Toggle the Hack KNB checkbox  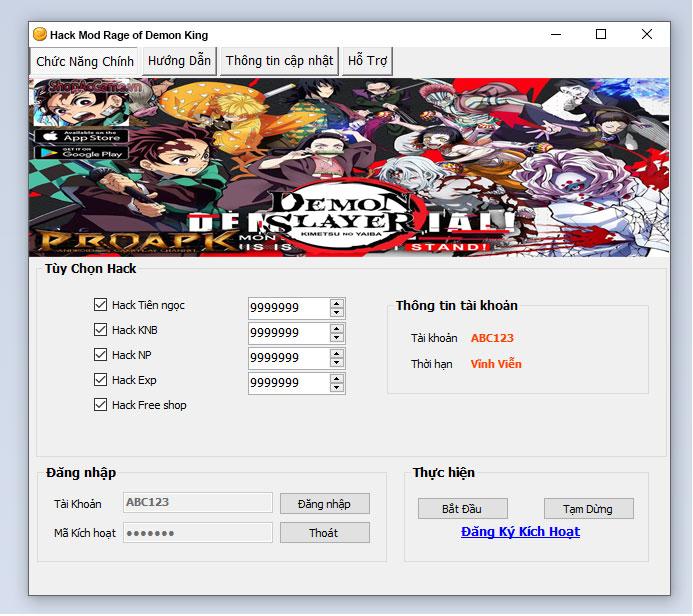(x=100, y=330)
